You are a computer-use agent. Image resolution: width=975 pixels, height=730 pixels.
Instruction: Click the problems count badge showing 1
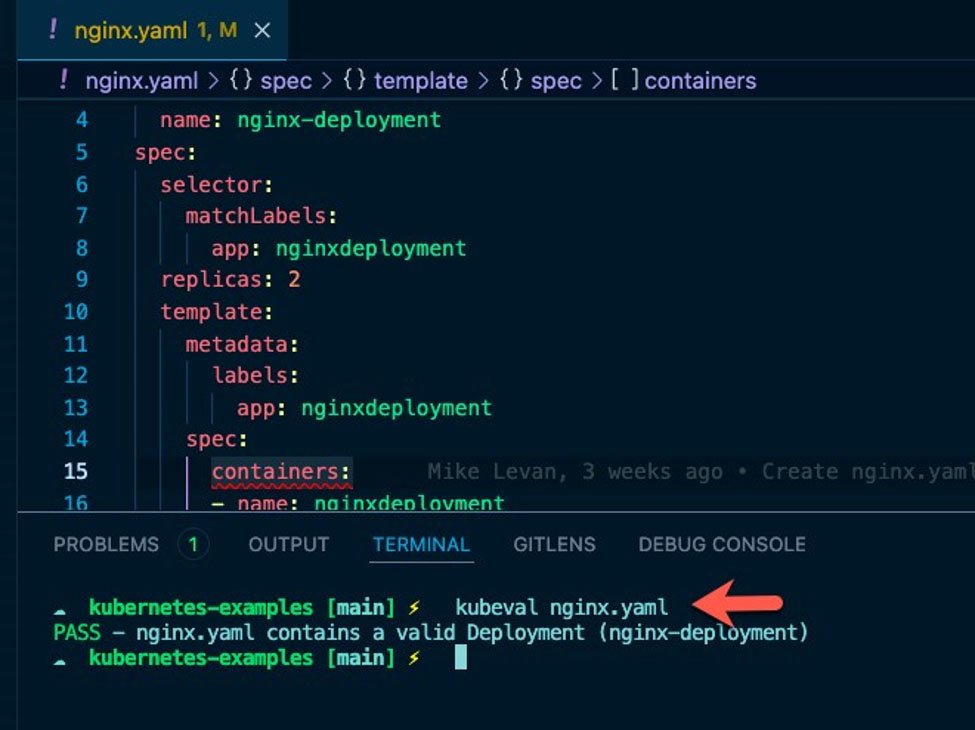click(x=193, y=545)
